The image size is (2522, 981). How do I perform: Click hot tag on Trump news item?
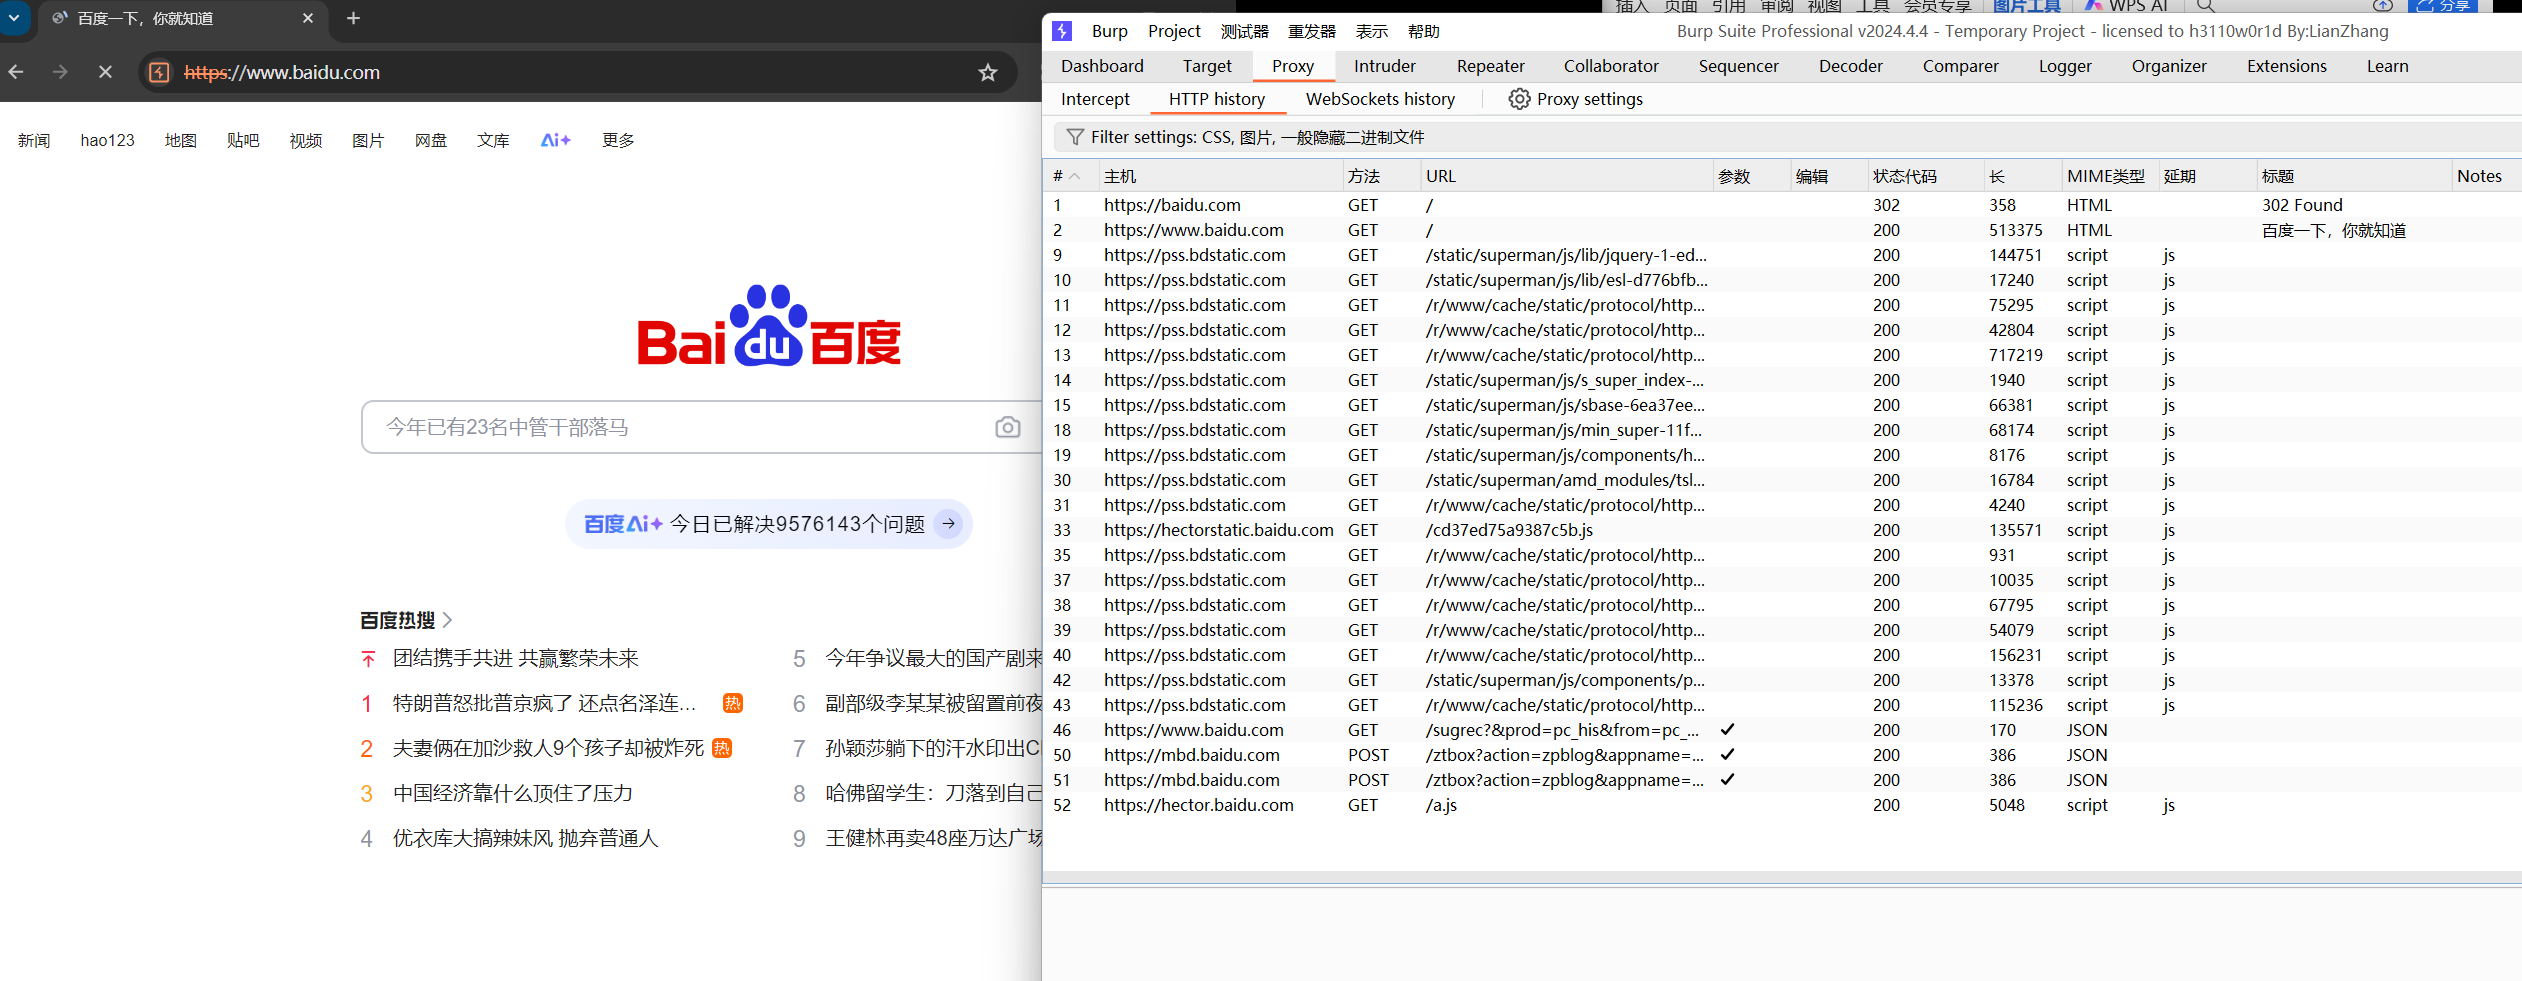[733, 703]
